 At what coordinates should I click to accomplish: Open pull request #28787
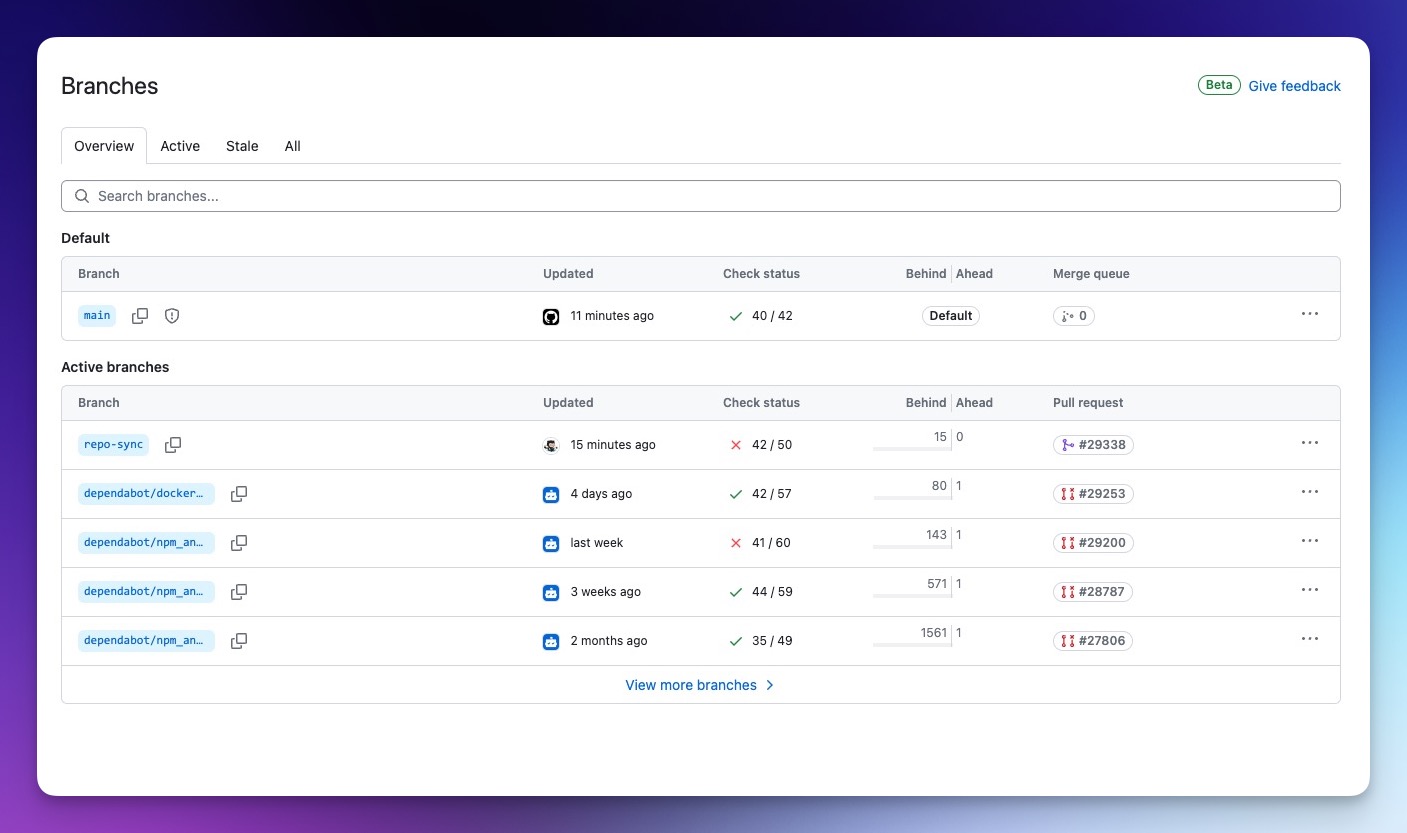click(1093, 592)
